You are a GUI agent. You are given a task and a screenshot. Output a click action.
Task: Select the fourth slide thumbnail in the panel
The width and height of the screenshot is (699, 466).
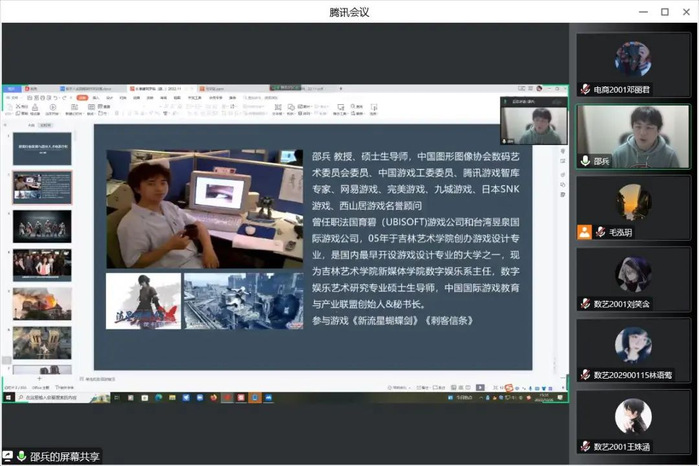[41, 265]
